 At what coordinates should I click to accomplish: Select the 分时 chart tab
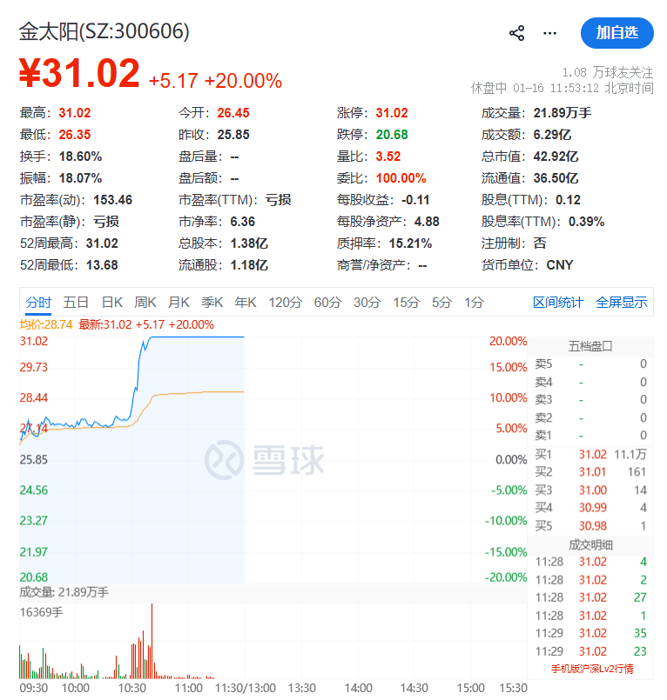pos(39,302)
